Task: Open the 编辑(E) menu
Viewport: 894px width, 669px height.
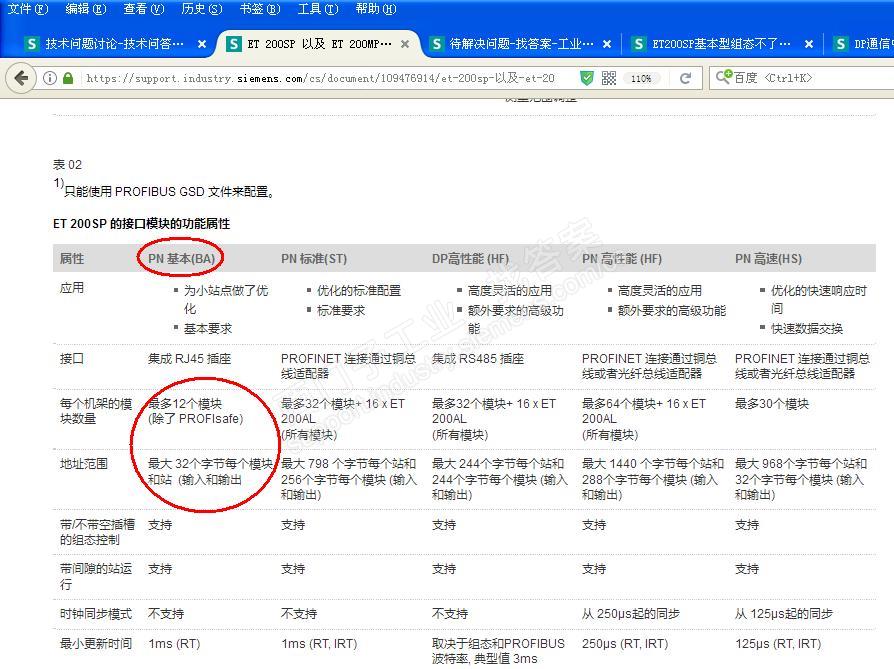Action: (x=86, y=9)
